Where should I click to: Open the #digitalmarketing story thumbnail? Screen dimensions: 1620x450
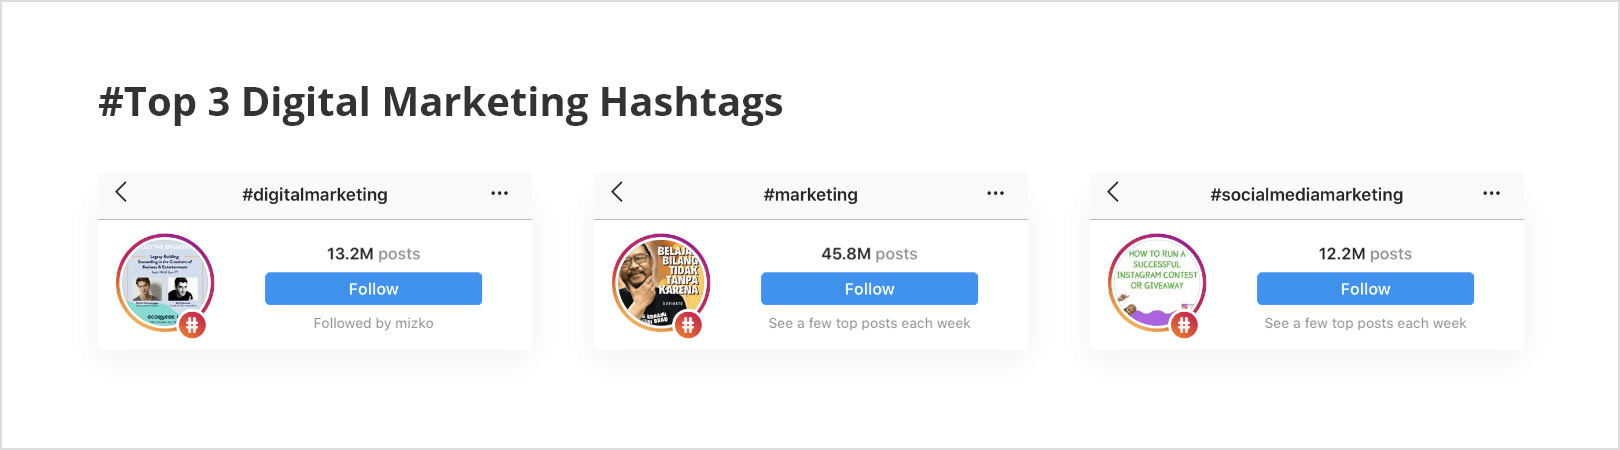click(x=165, y=283)
